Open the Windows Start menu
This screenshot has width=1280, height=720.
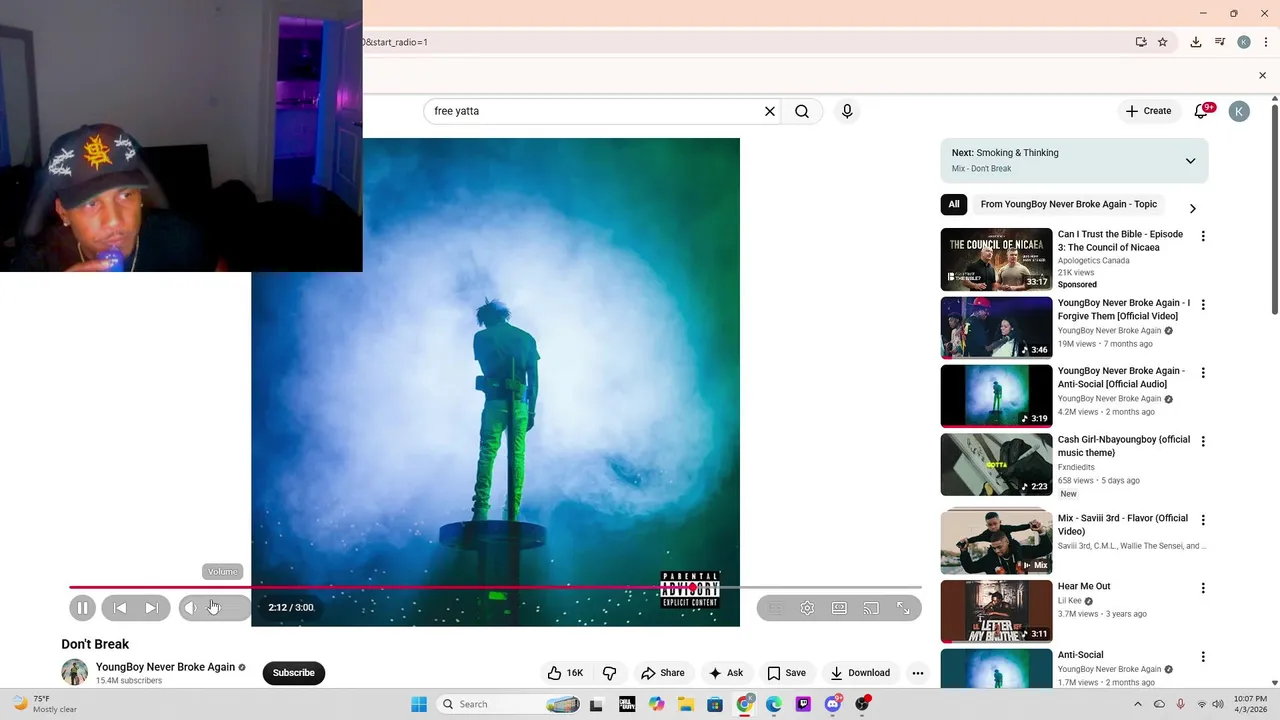pos(418,704)
